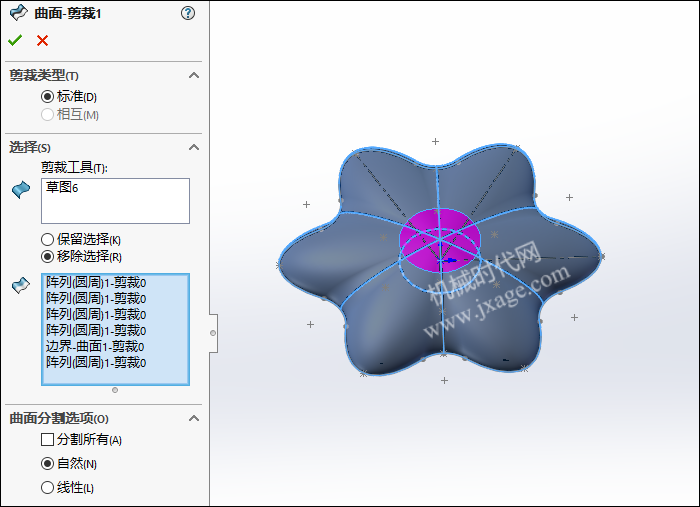Confirm the surface trim with green checkmark
Image resolution: width=700 pixels, height=507 pixels.
15,41
